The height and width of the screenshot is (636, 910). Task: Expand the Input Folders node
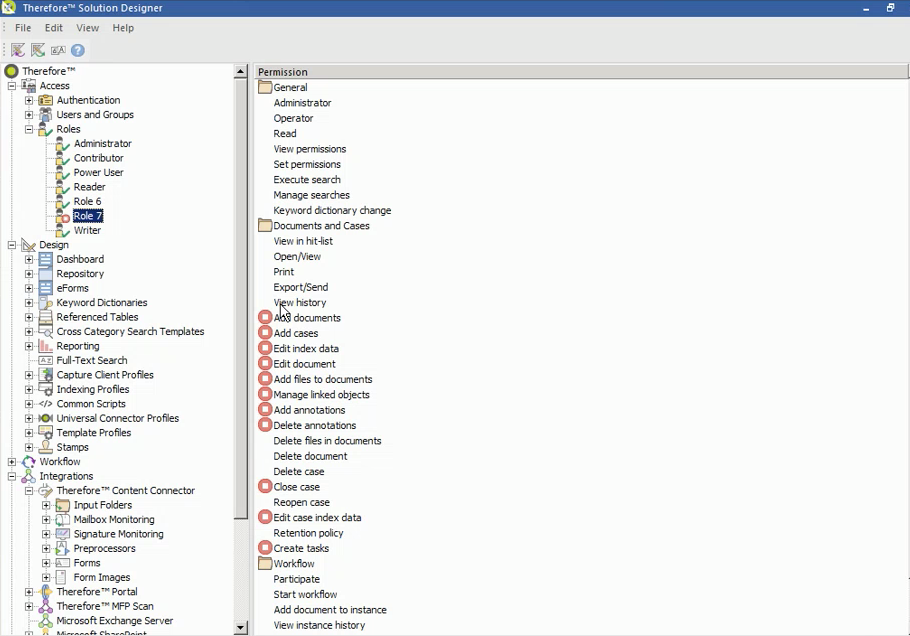(46, 505)
